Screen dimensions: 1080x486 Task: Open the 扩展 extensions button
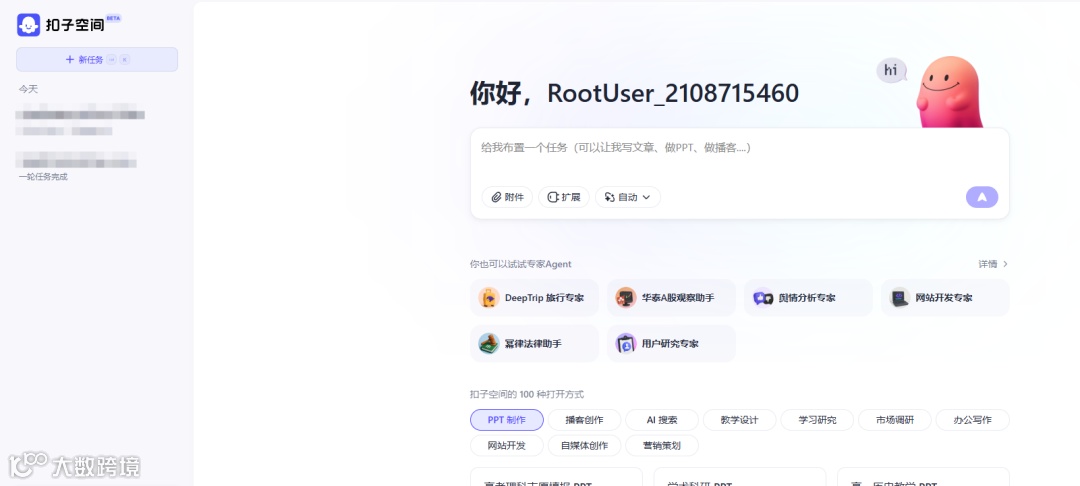click(x=563, y=198)
